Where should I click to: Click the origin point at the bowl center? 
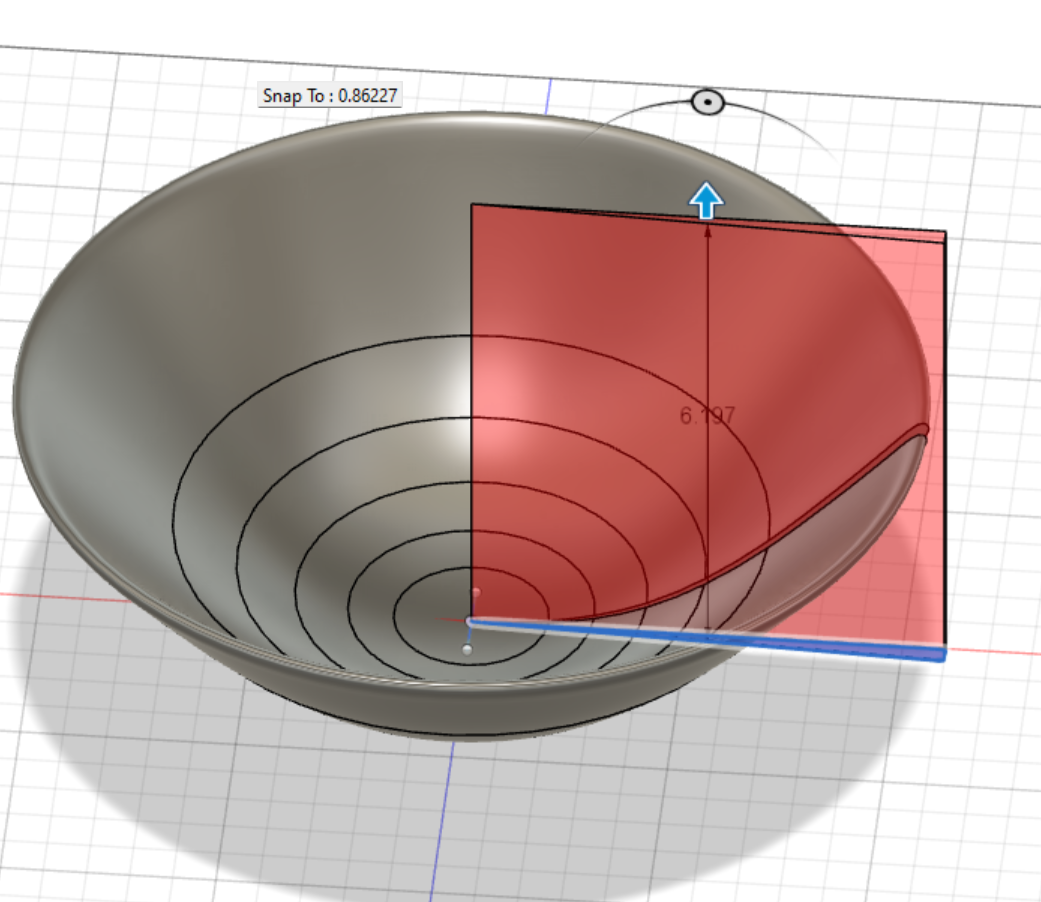pos(469,620)
